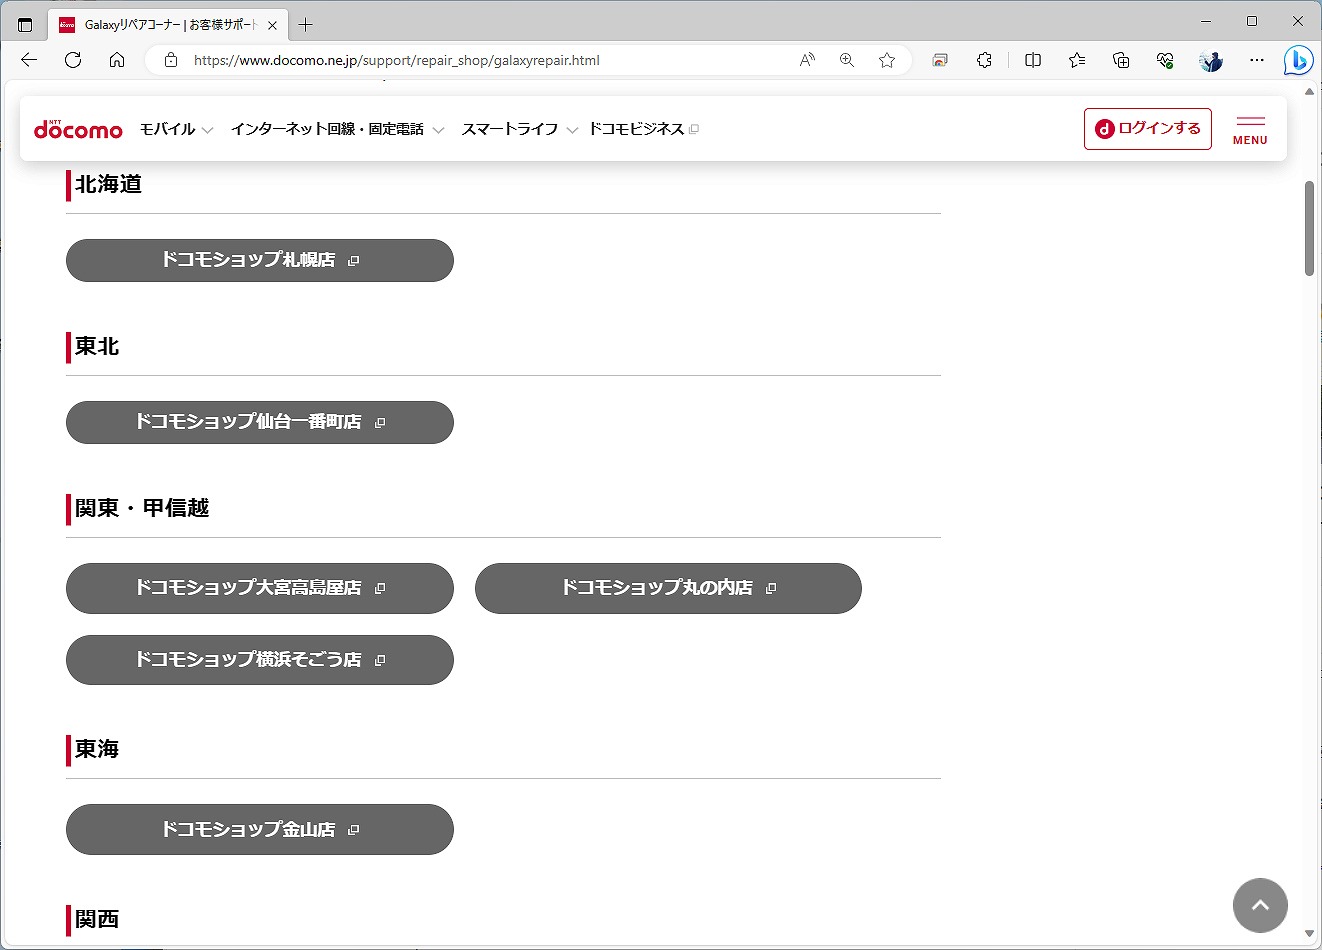Open Settings and more menu
Viewport: 1322px width, 950px height.
pyautogui.click(x=1257, y=60)
